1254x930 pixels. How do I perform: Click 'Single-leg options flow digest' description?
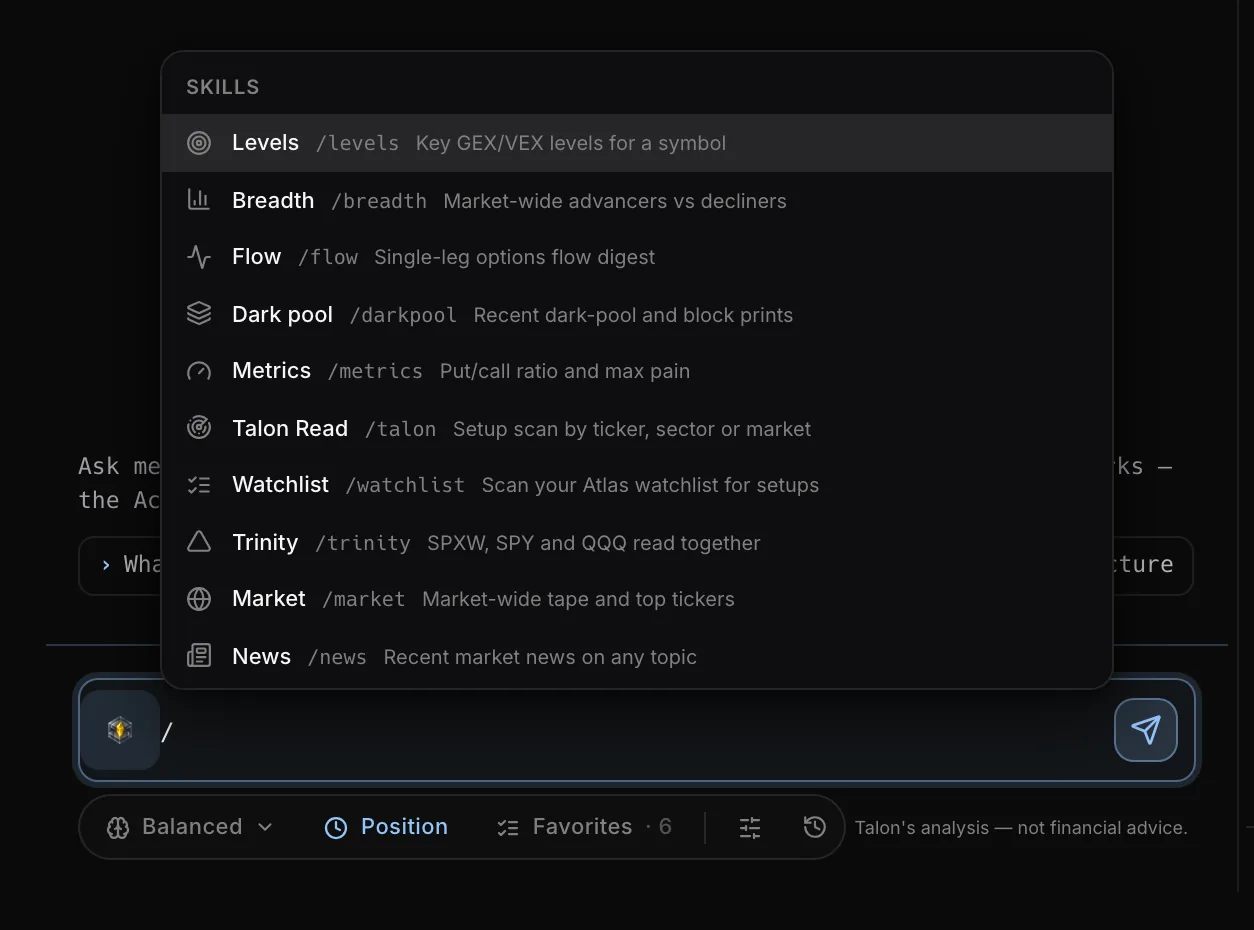click(514, 257)
